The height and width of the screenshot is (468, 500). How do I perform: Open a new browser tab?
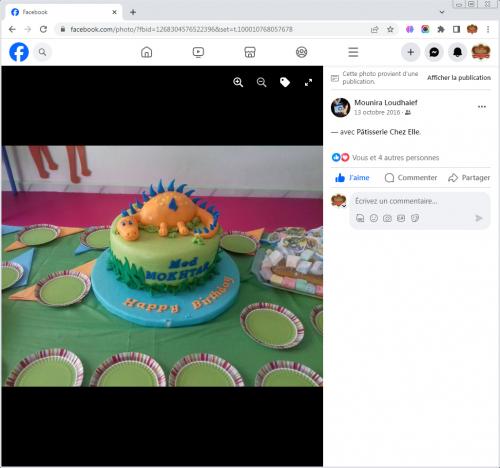133,12
